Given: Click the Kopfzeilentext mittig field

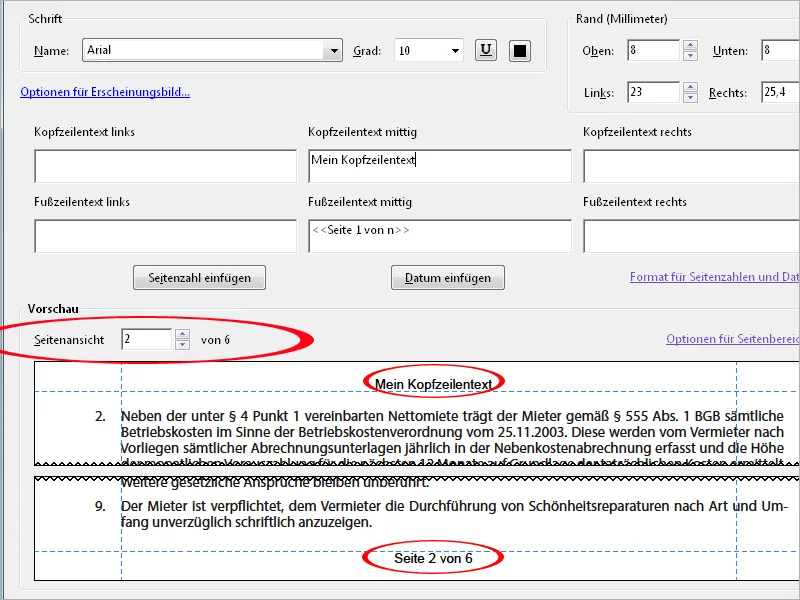Looking at the screenshot, I should coord(440,166).
